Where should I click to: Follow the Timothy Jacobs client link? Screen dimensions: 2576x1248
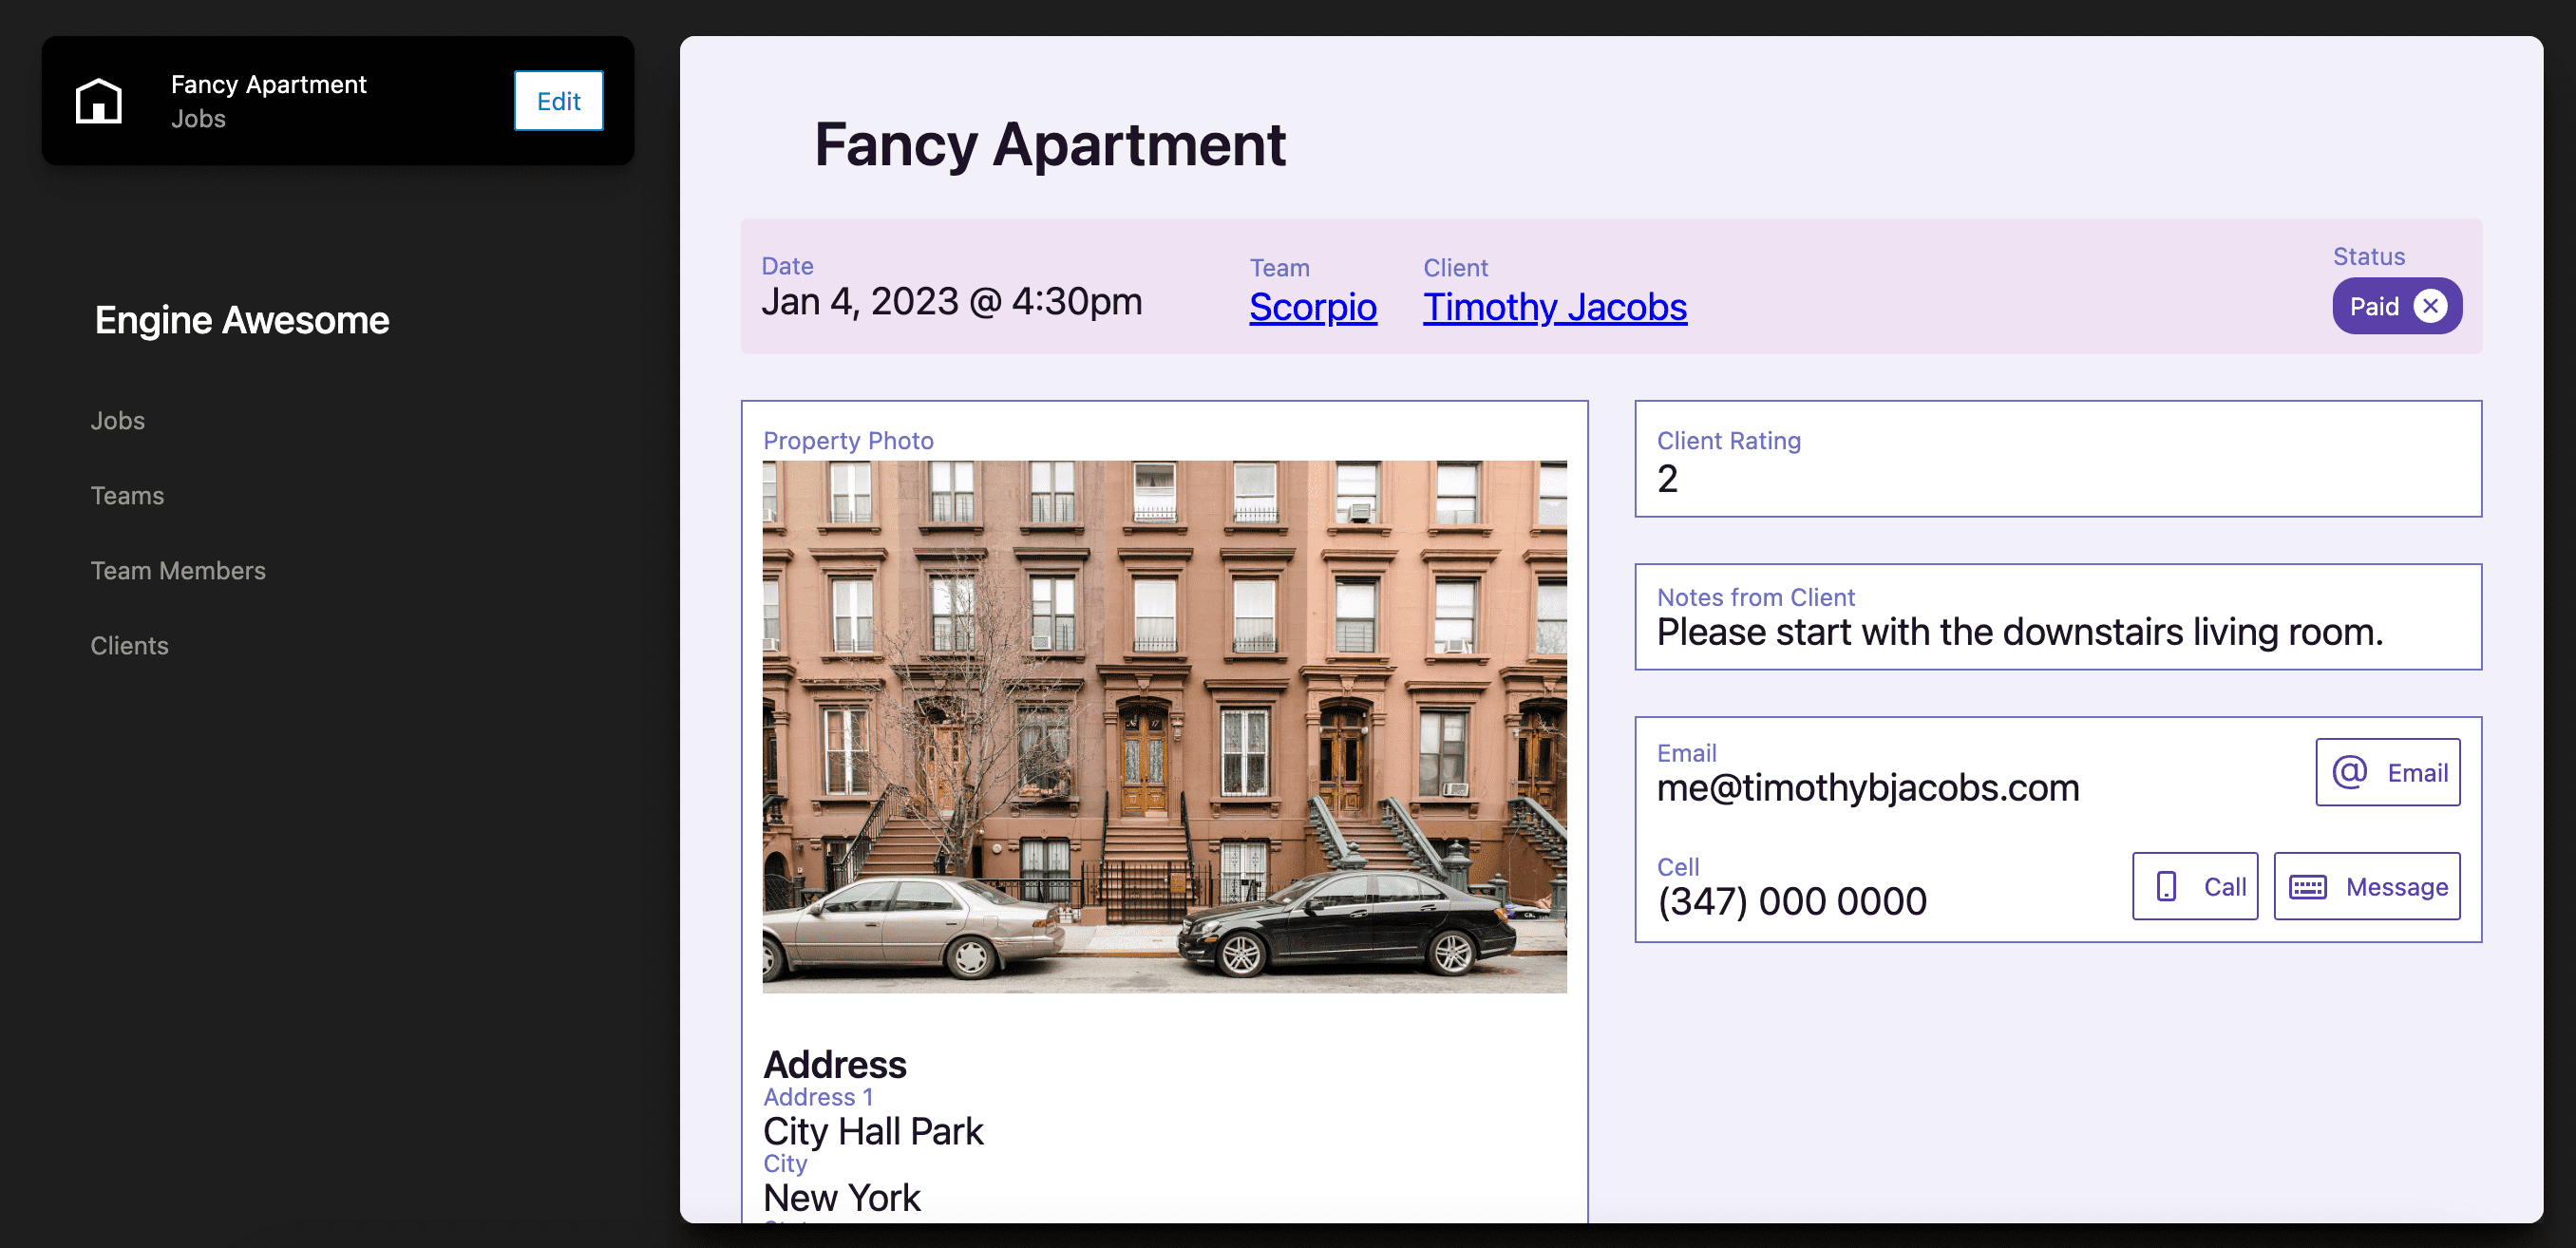(x=1554, y=307)
